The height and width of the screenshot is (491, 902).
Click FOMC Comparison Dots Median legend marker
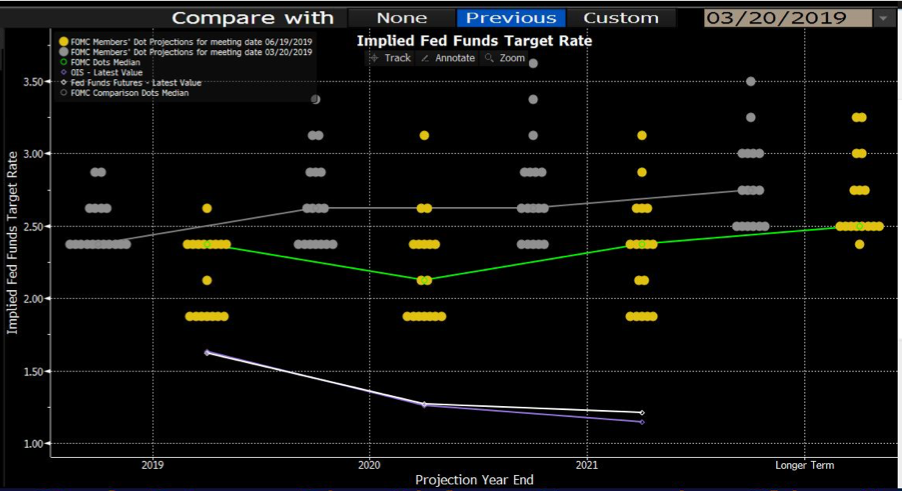[63, 93]
